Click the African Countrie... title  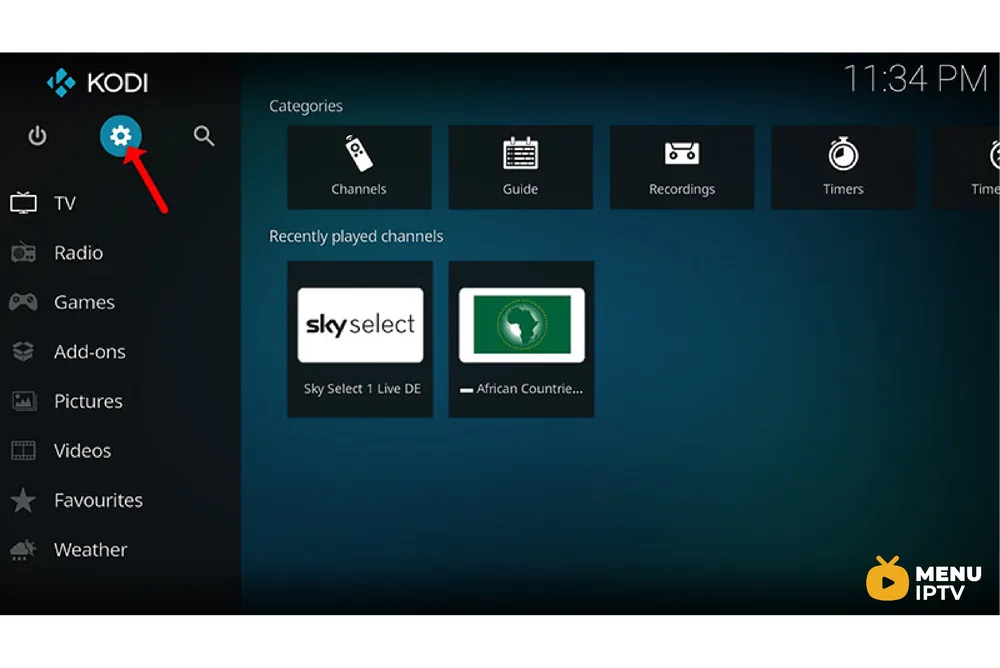coord(522,389)
